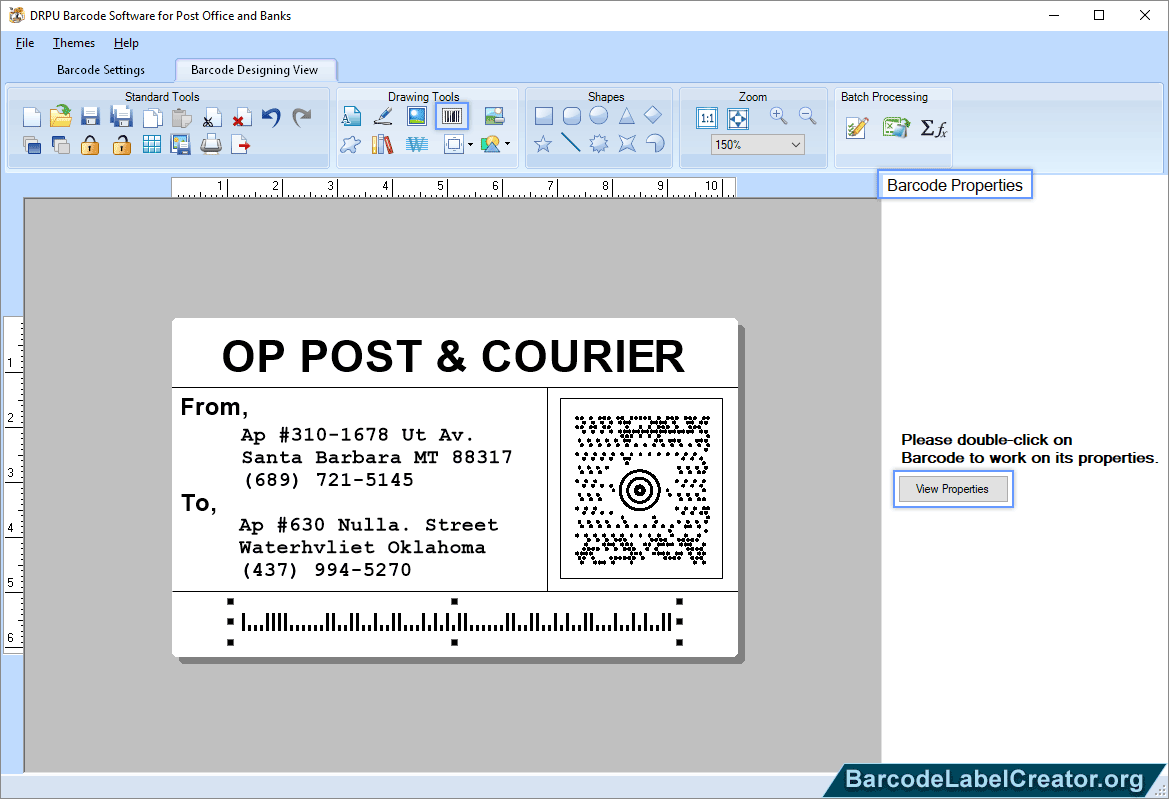This screenshot has height=799, width=1169.
Task: Open the Help menu
Action: click(x=126, y=43)
